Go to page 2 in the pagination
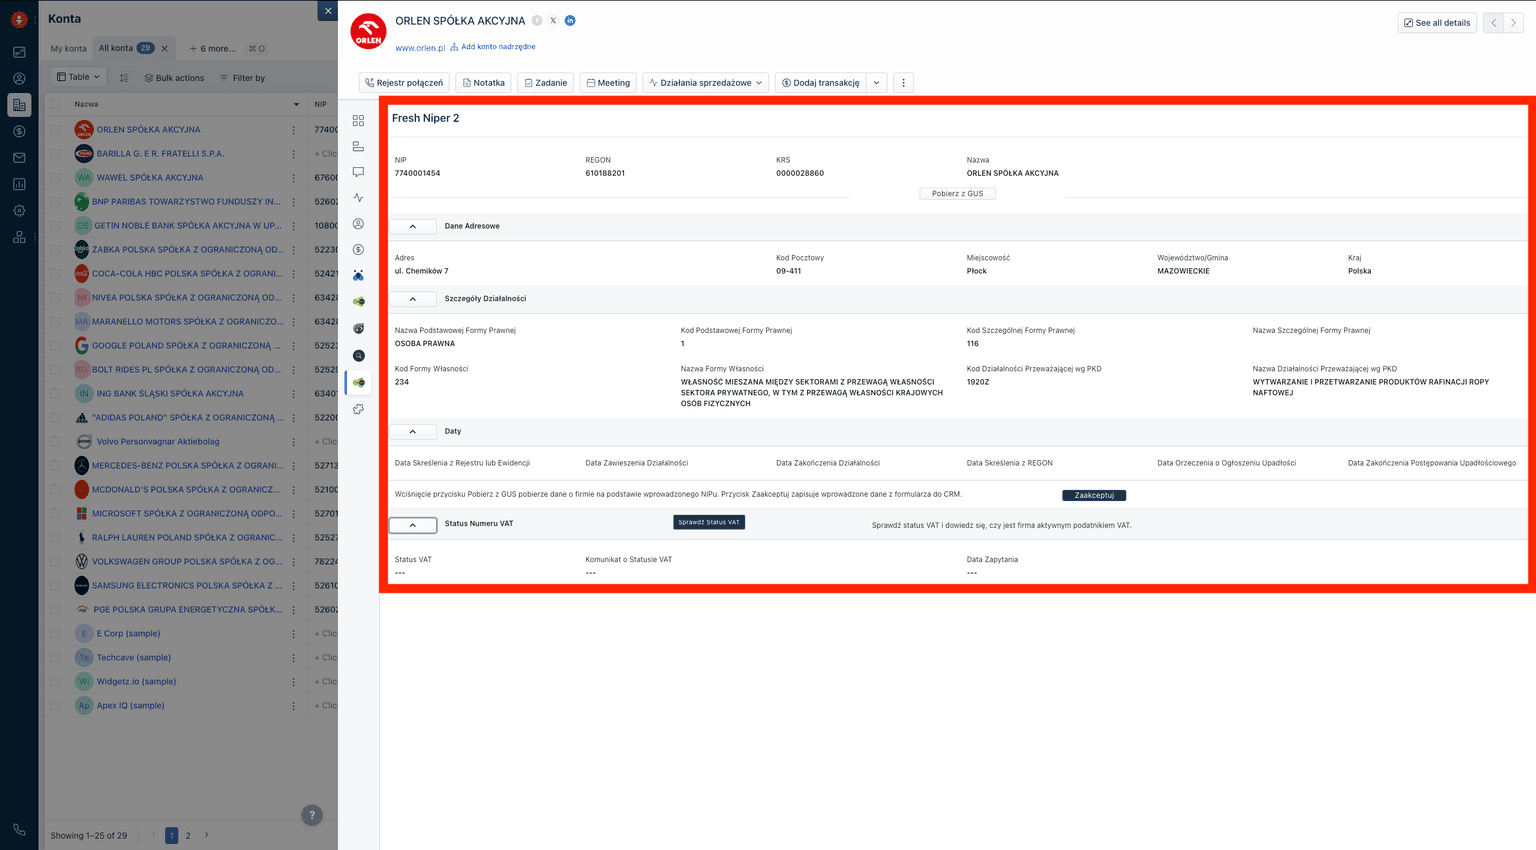 click(x=187, y=835)
